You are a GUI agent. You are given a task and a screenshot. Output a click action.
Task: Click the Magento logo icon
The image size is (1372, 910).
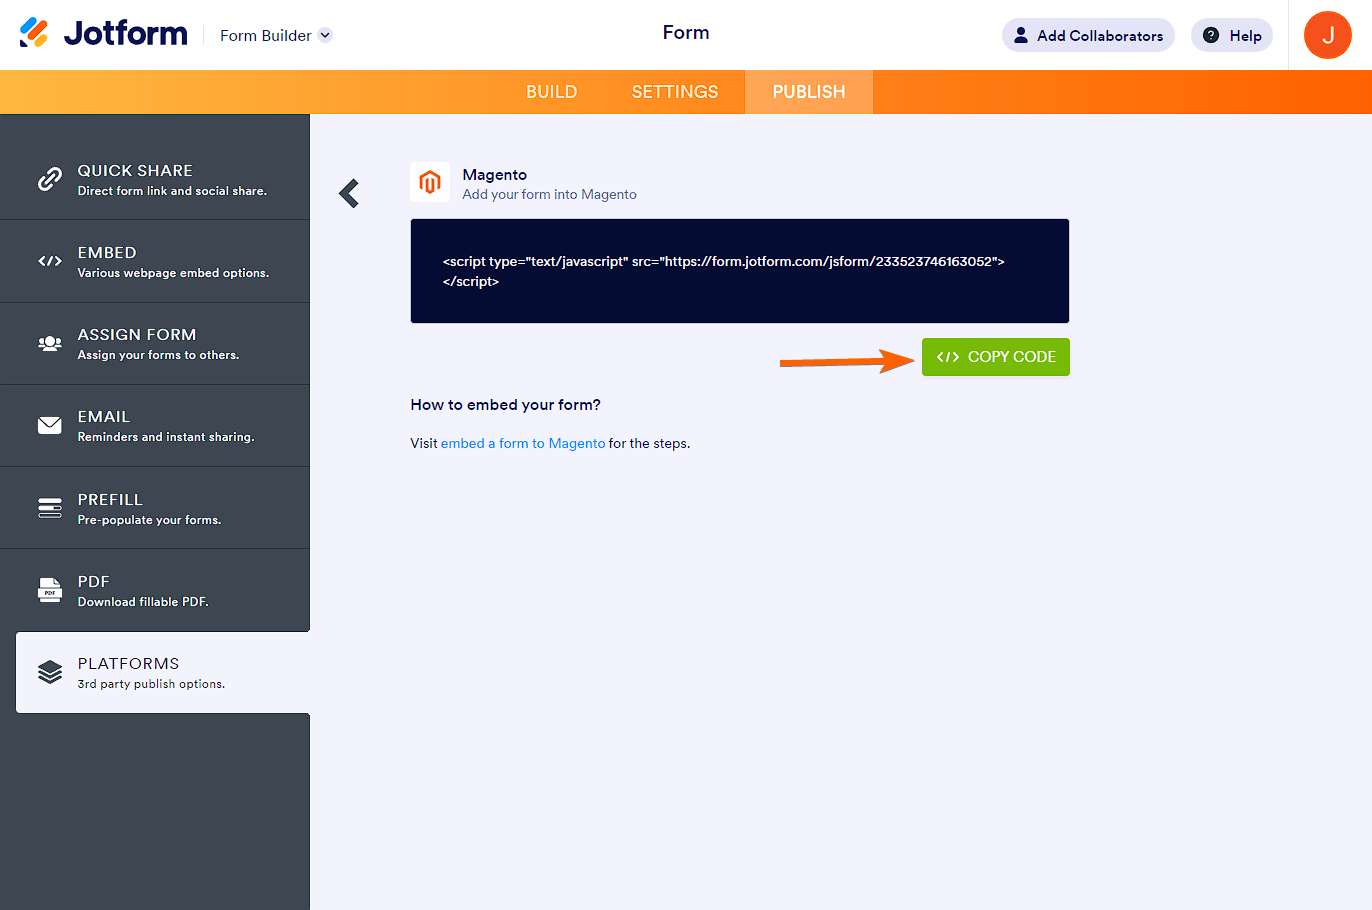click(x=430, y=182)
